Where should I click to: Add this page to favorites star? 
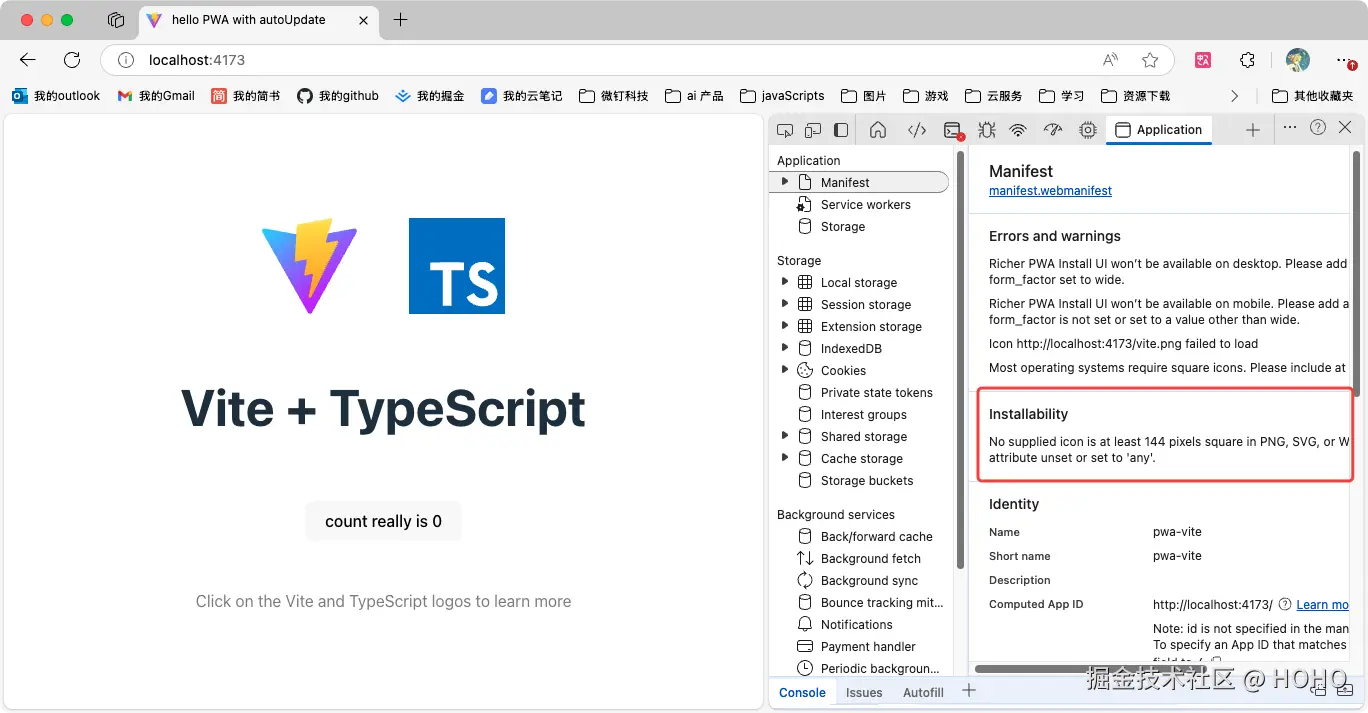(1150, 60)
